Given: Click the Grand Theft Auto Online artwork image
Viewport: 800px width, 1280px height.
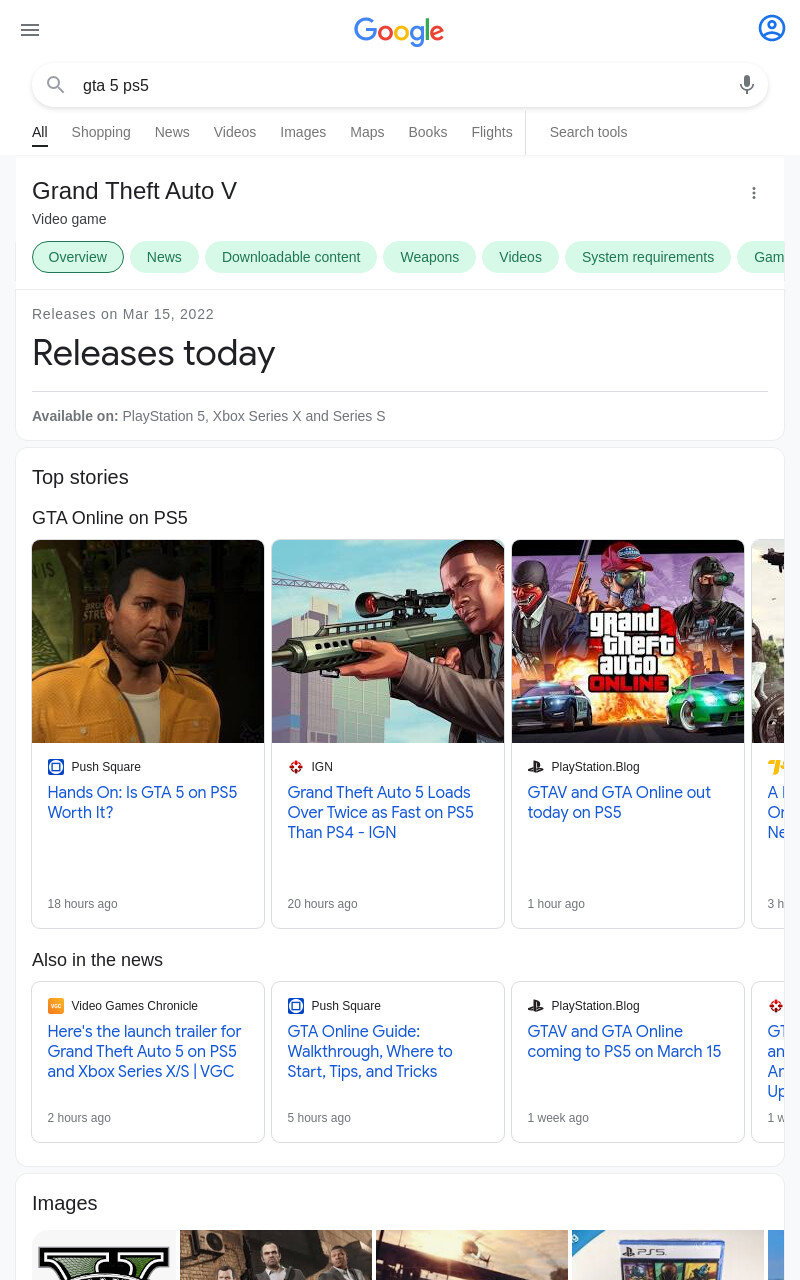Looking at the screenshot, I should pyautogui.click(x=628, y=641).
